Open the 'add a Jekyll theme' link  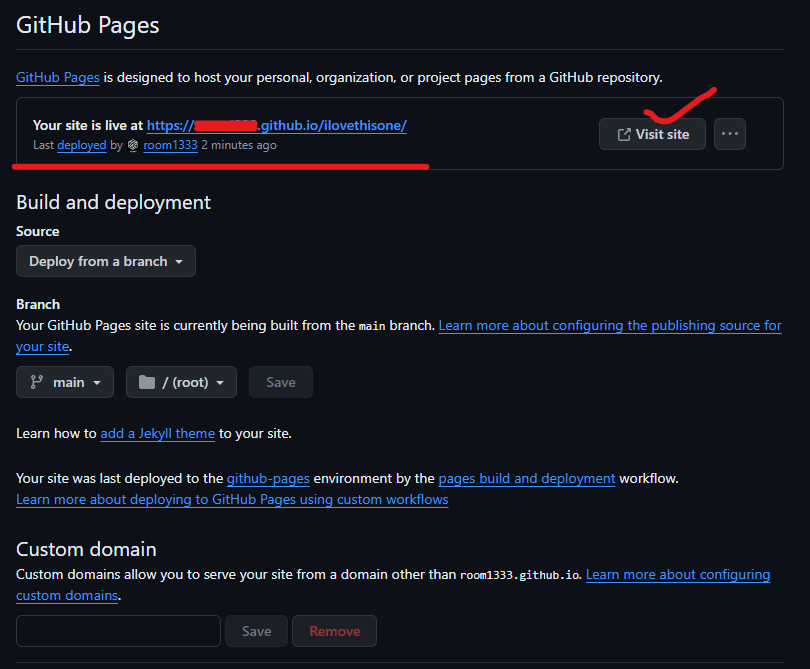click(x=158, y=433)
